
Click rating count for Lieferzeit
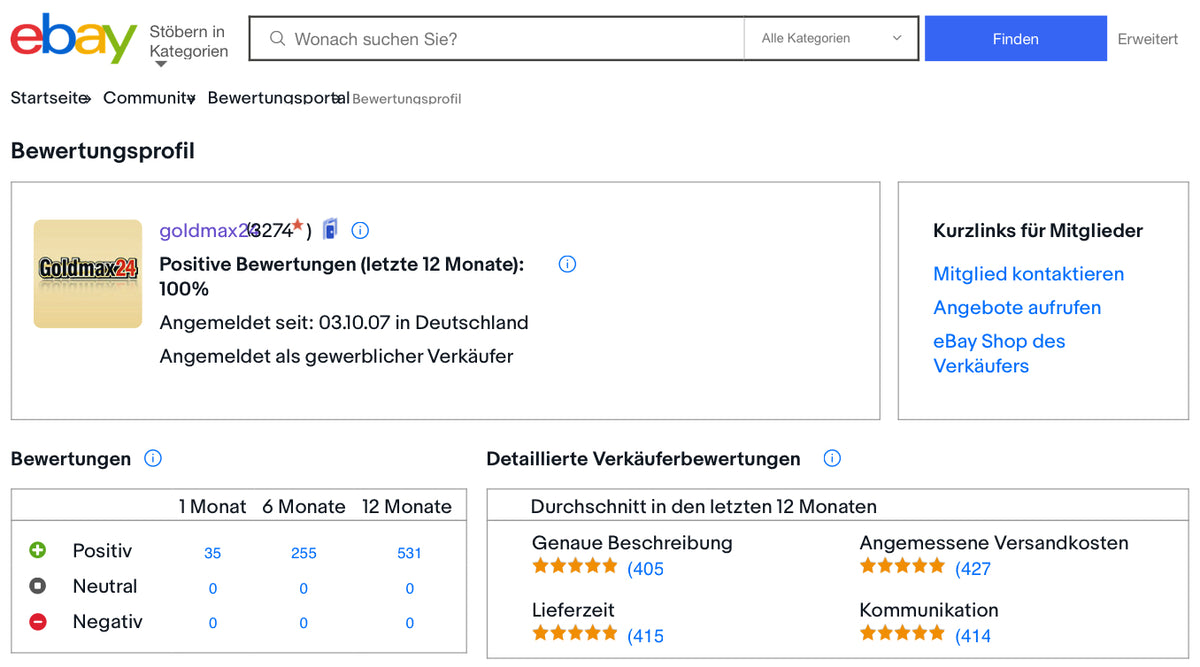(645, 636)
